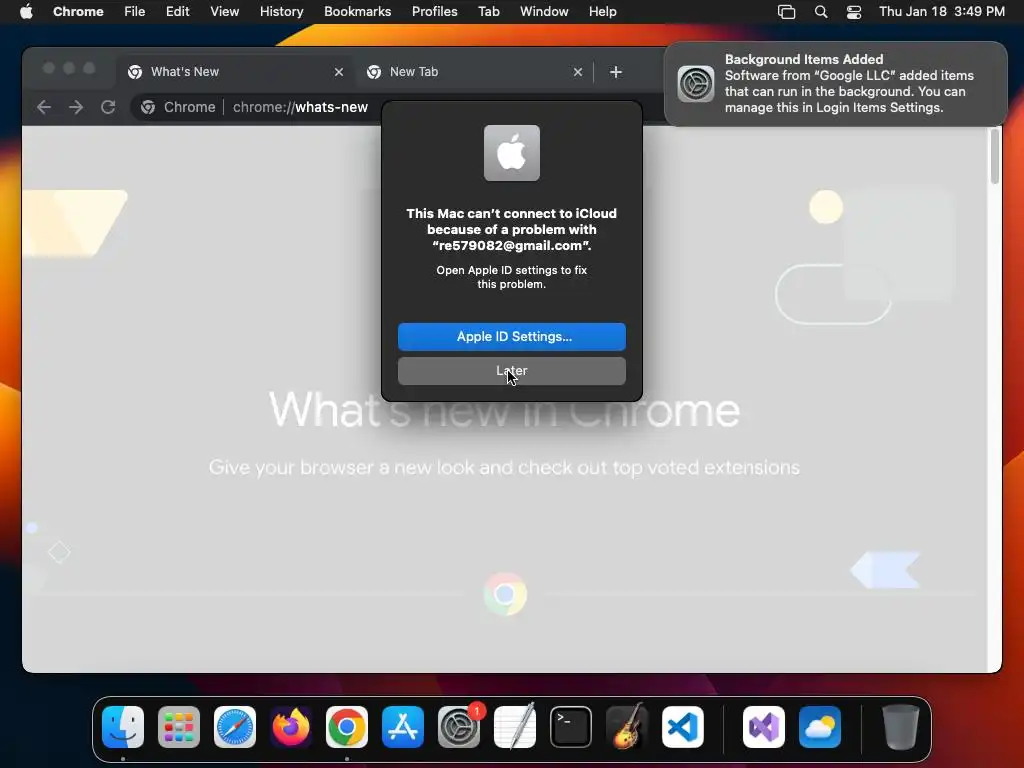Go back in Chrome
This screenshot has height=768, width=1024.
pos(44,107)
